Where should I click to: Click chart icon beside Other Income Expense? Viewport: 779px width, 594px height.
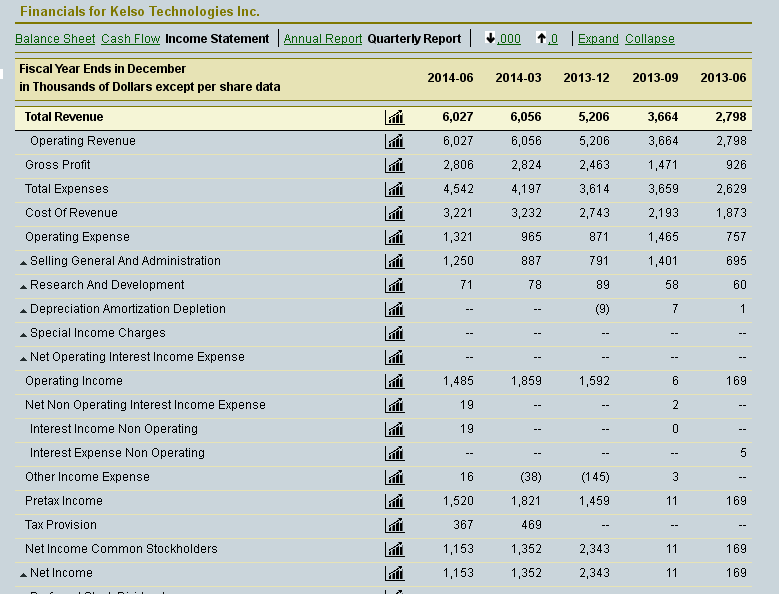point(395,477)
